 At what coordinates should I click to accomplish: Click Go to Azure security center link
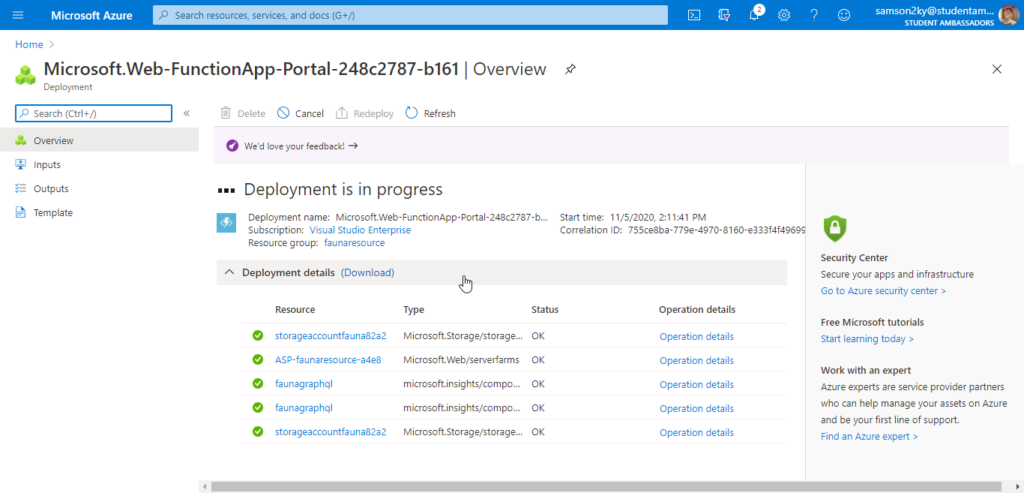click(x=883, y=291)
